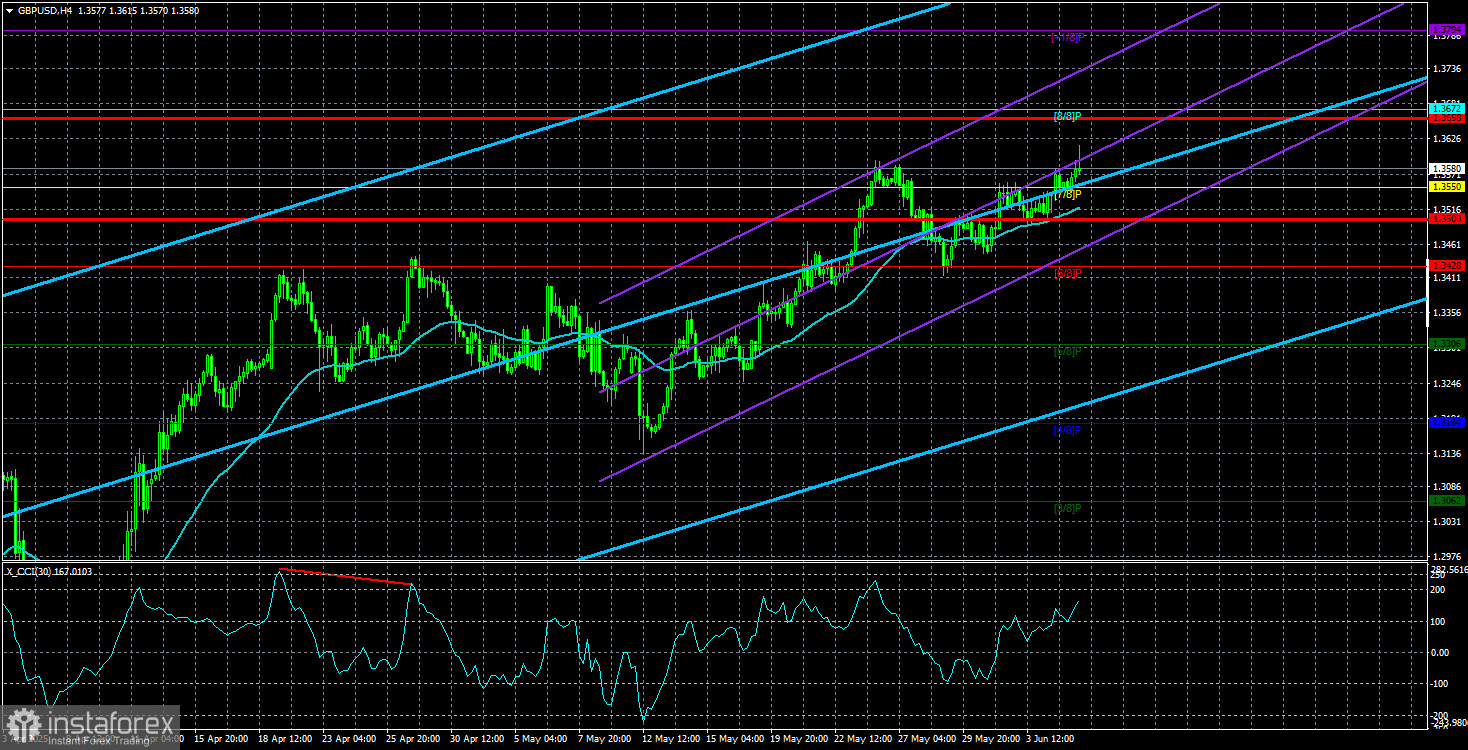Select the [8/8]P Murray level label
This screenshot has height=750, width=1468.
(1067, 116)
